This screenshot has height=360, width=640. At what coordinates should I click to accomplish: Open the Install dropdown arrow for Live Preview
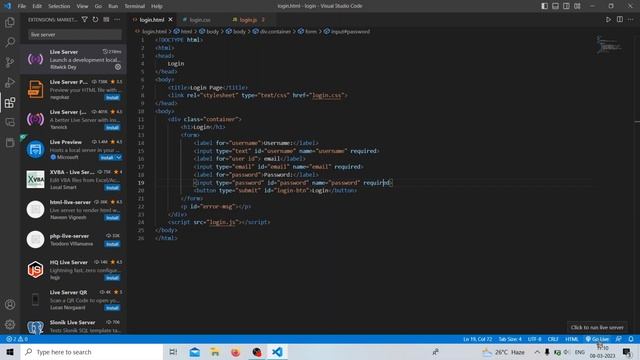click(x=118, y=158)
